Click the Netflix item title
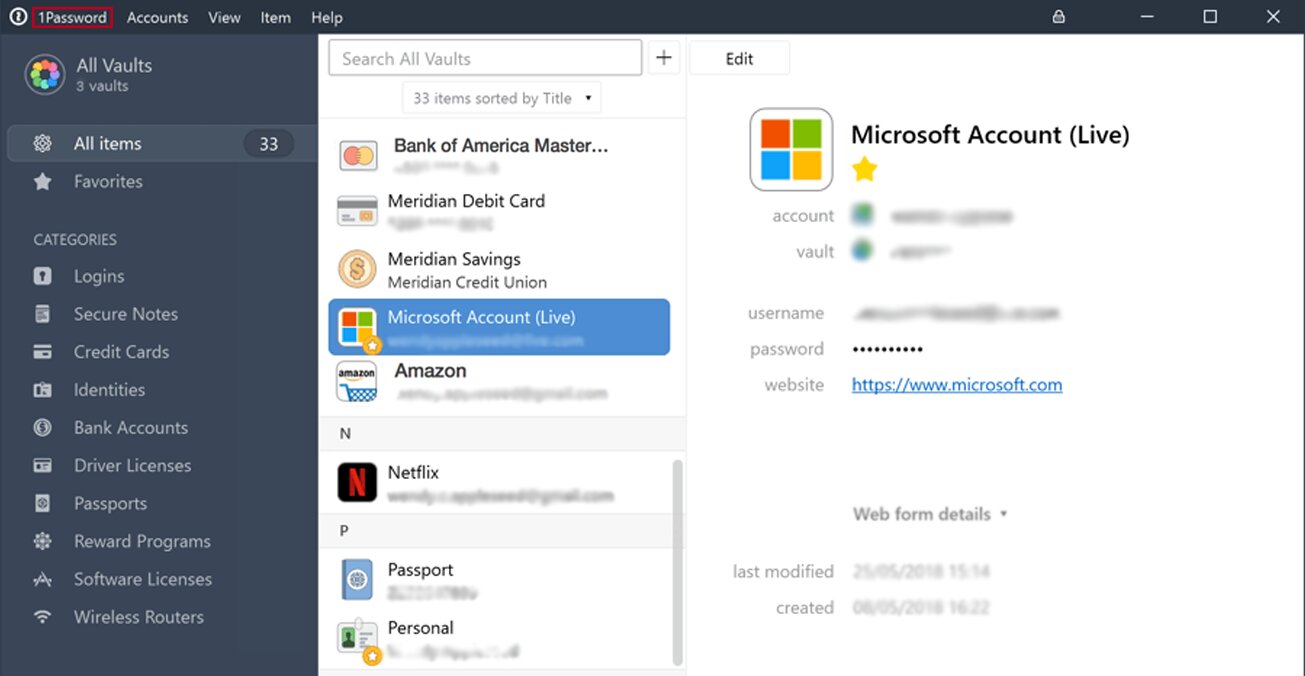1305x676 pixels. pos(413,473)
